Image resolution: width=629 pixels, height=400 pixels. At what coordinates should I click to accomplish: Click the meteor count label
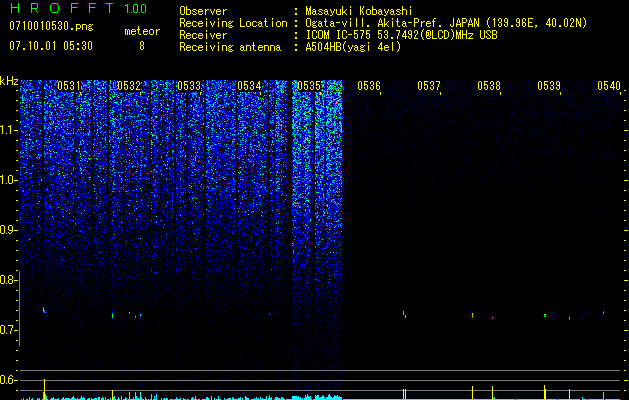coord(142,31)
